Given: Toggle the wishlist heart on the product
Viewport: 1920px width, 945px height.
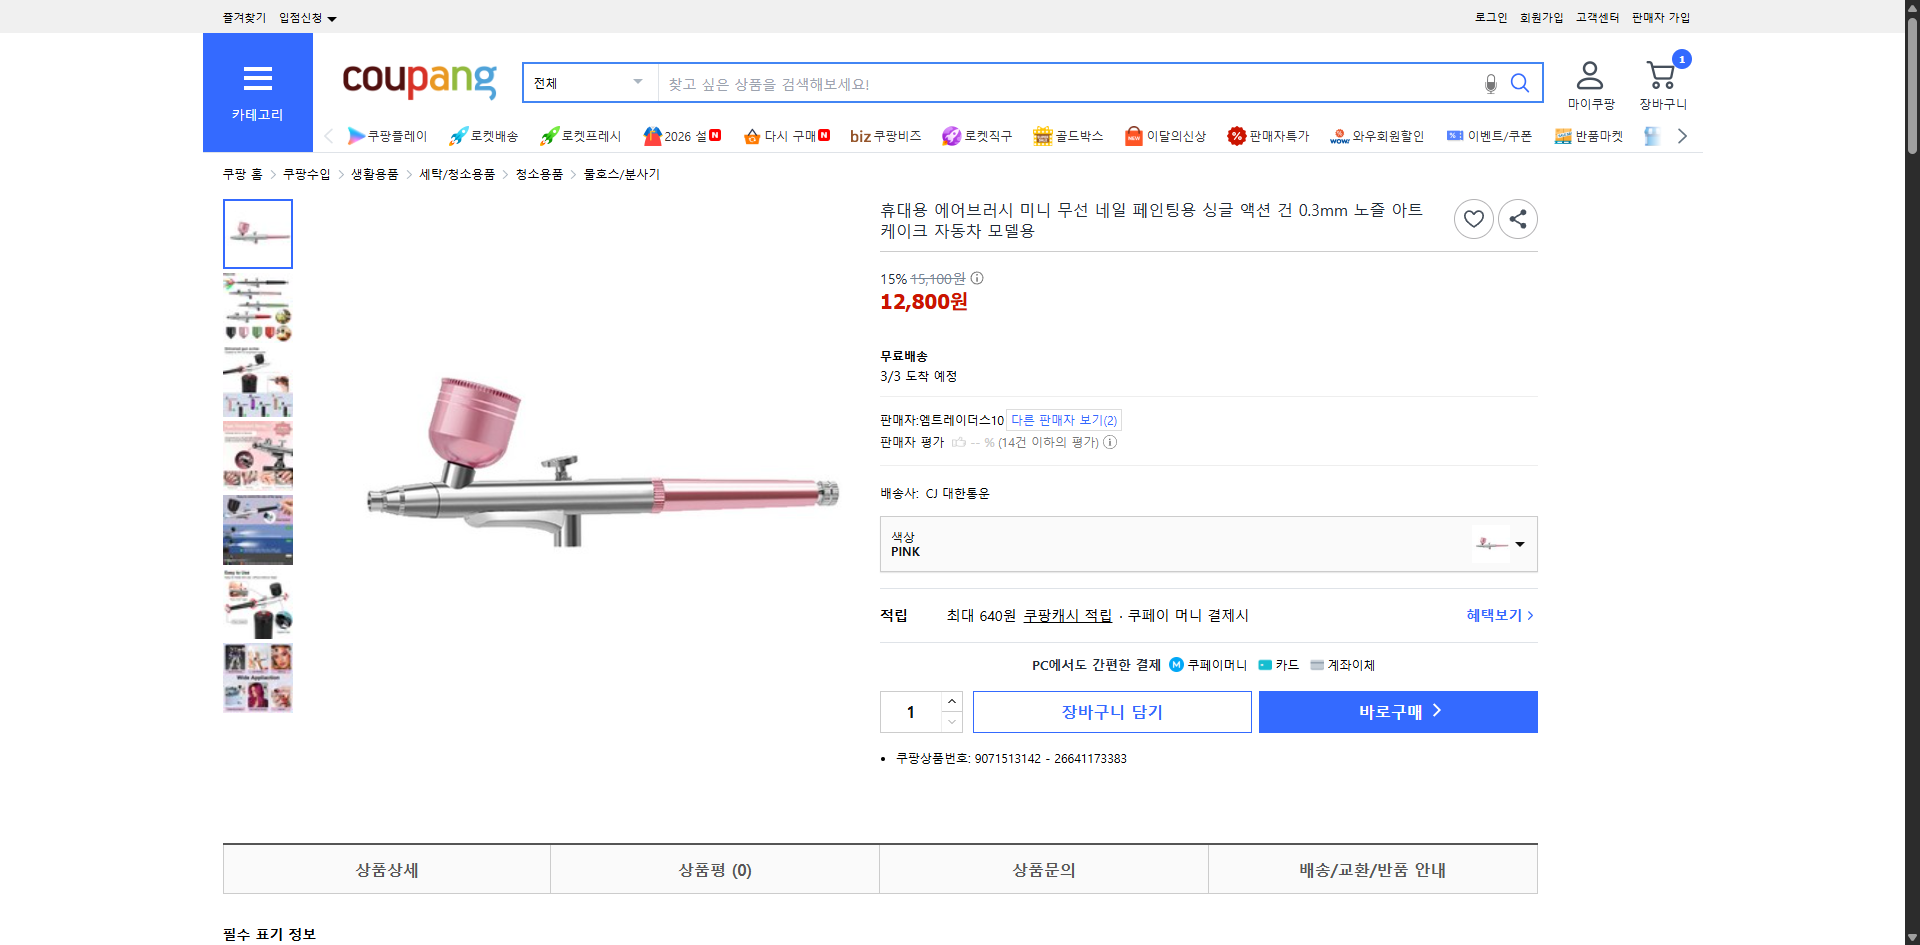Looking at the screenshot, I should click(x=1473, y=218).
